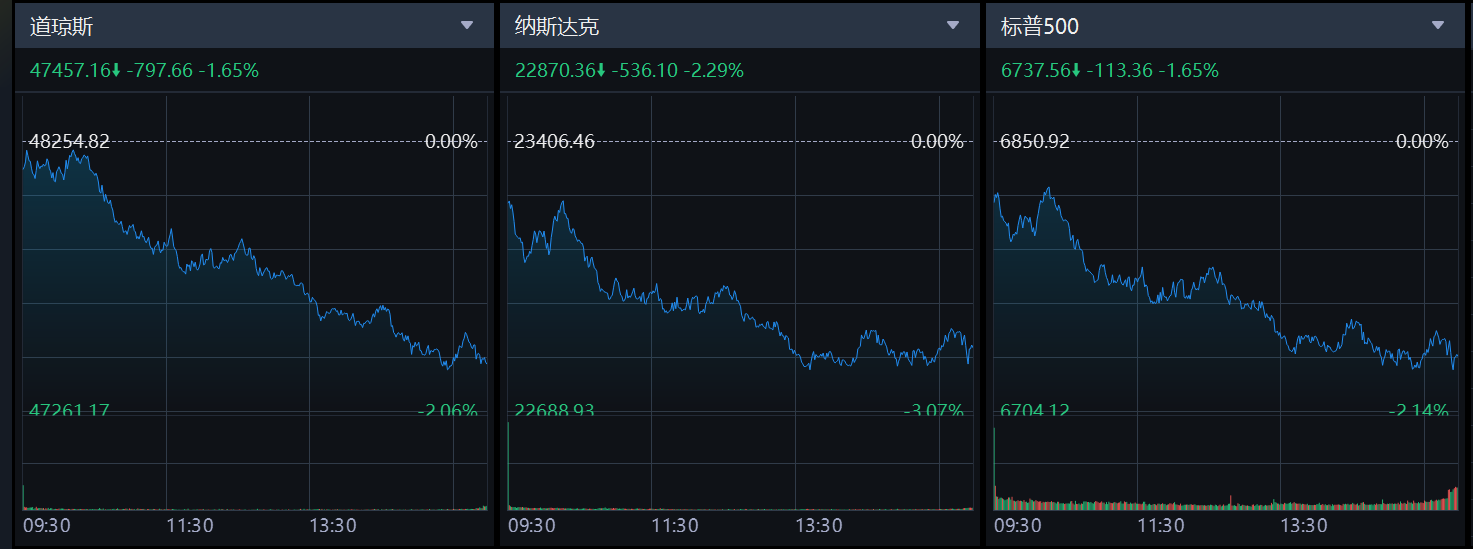
Task: Click the -3.07% low label on 纳斯达克
Action: 933,411
